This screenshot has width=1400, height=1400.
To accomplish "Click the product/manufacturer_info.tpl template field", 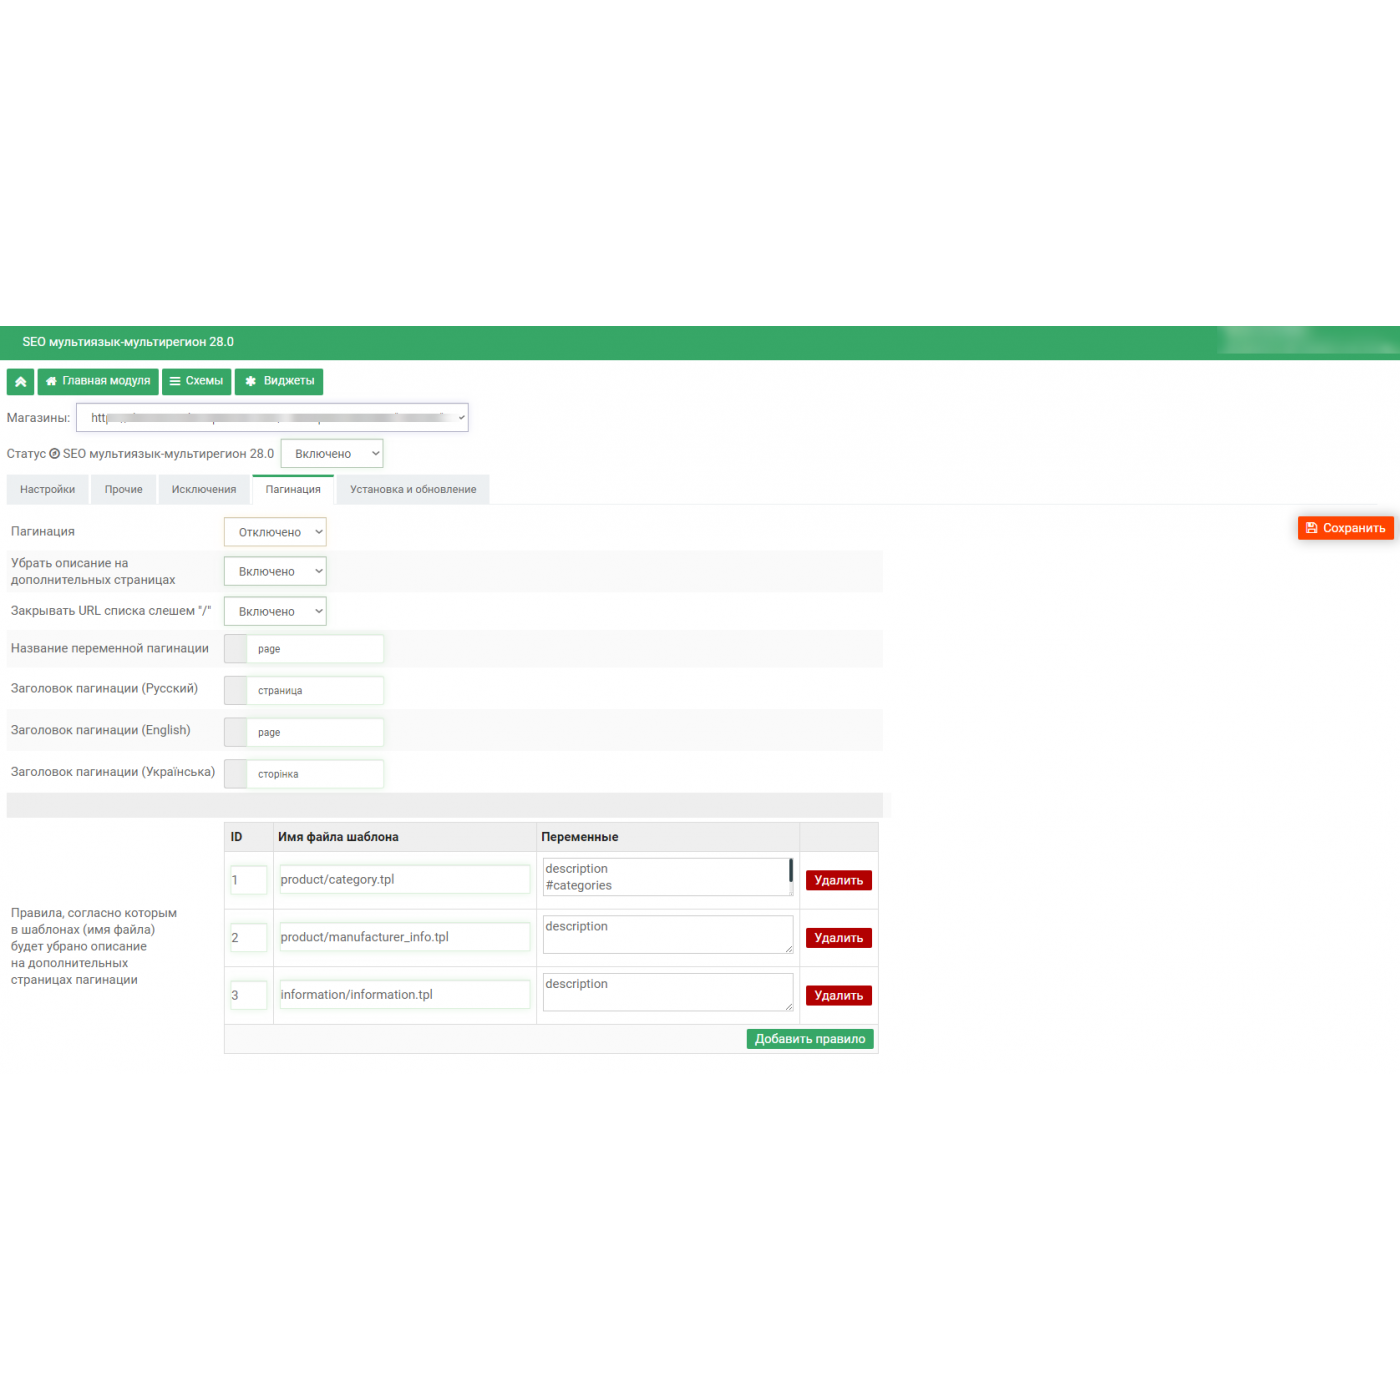I will click(x=404, y=937).
